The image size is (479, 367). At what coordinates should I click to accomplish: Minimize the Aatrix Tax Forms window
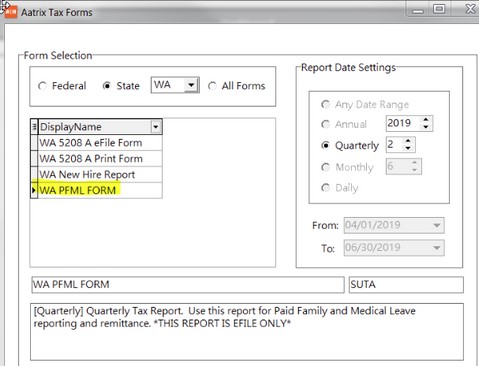pos(418,9)
